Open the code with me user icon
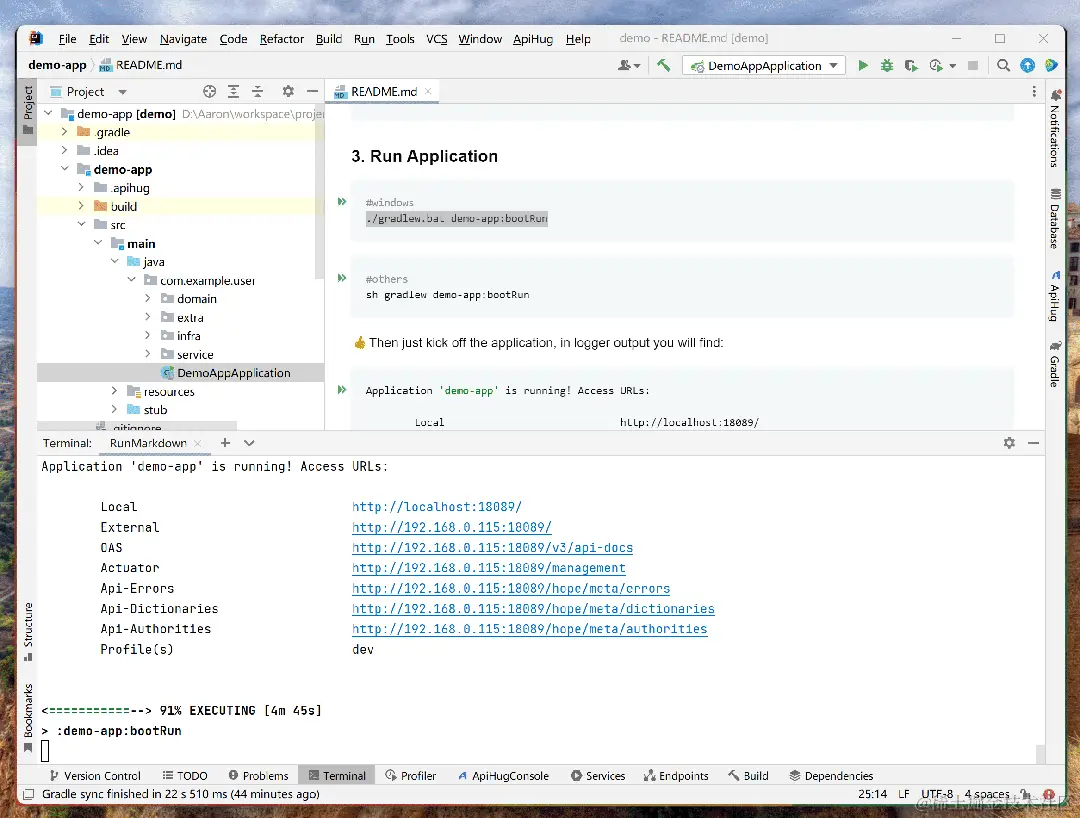The height and width of the screenshot is (819, 1081). click(628, 65)
